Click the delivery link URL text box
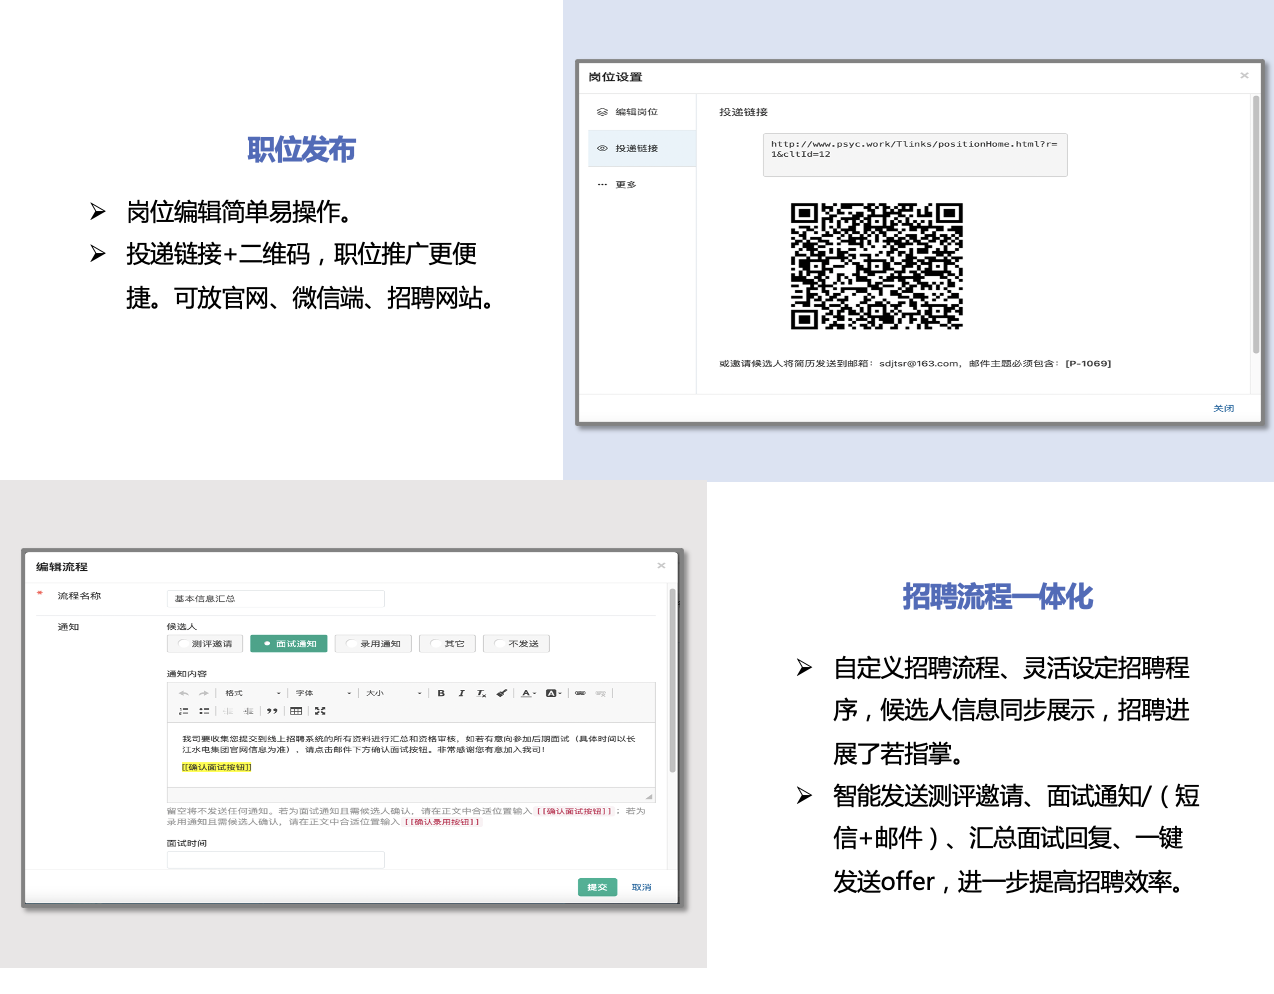 (915, 155)
